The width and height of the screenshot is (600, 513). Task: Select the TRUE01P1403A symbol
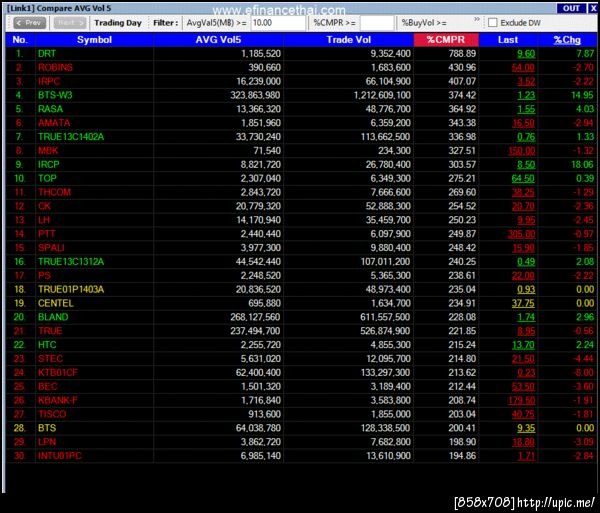tap(71, 289)
